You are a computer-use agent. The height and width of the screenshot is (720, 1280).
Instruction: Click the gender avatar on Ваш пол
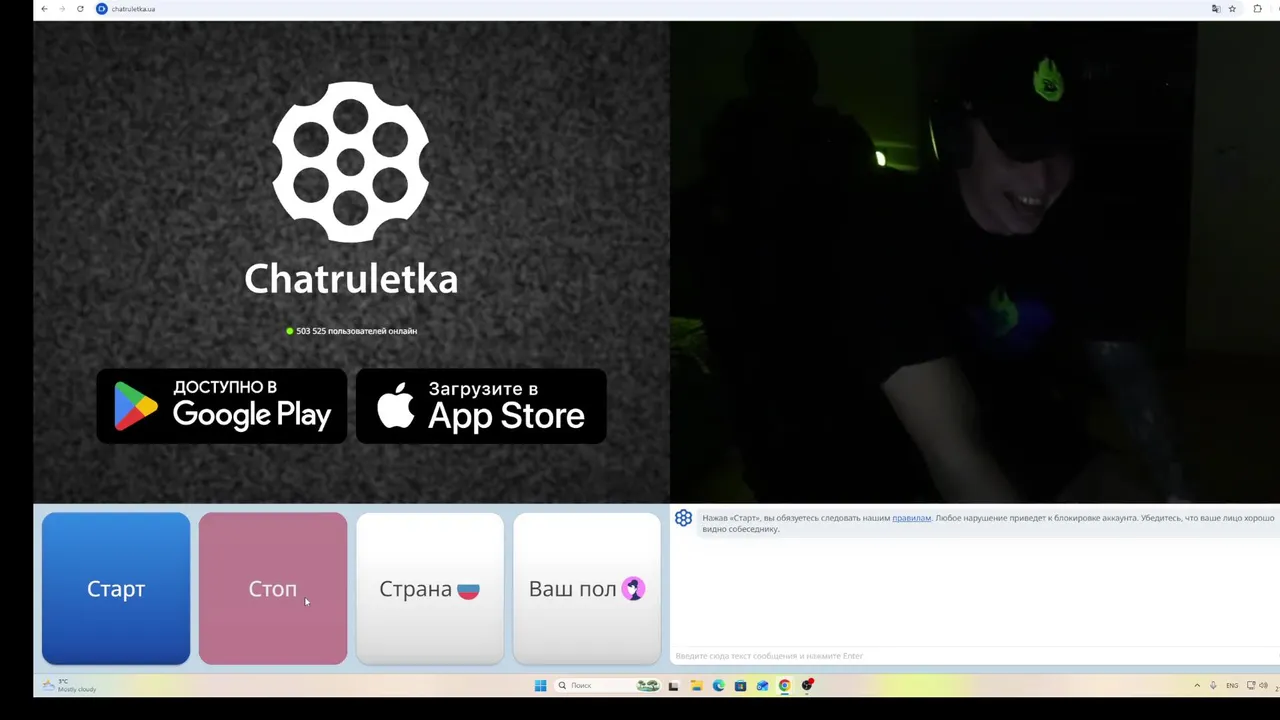point(632,589)
